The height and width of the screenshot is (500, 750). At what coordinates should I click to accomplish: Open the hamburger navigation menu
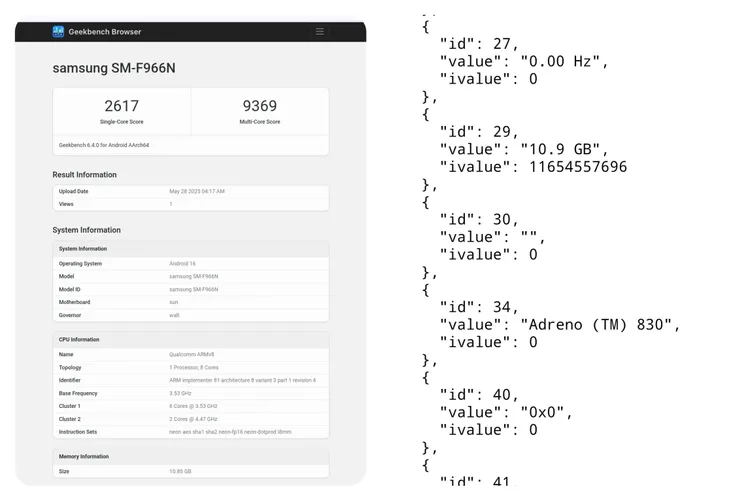tap(320, 32)
